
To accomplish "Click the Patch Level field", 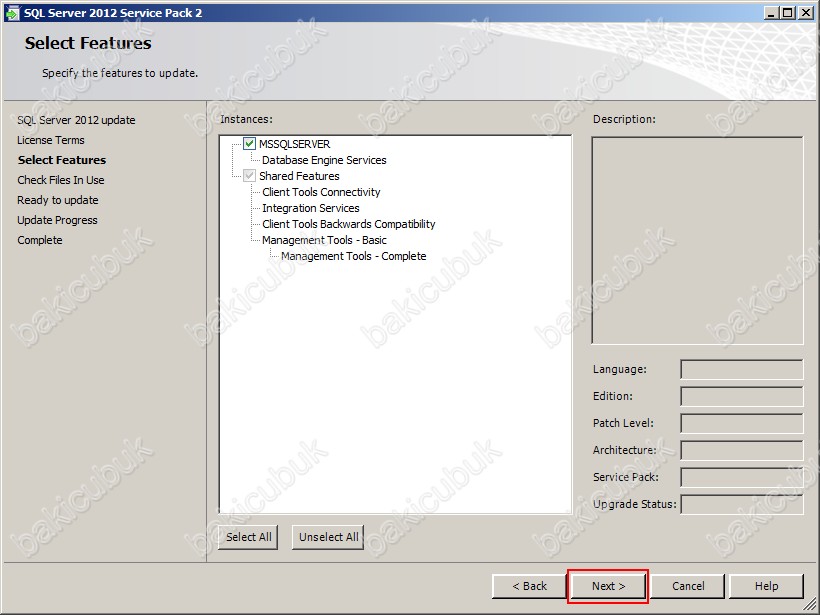I will click(742, 424).
